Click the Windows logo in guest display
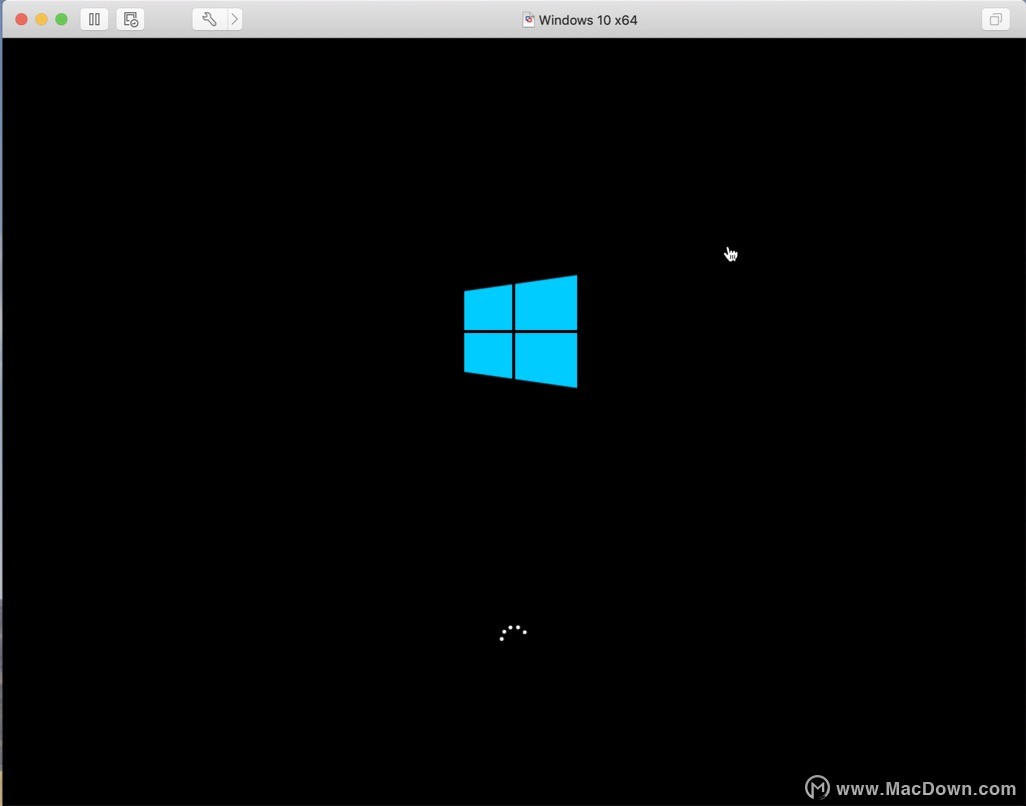Screen dimensions: 1026x806 tap(521, 332)
